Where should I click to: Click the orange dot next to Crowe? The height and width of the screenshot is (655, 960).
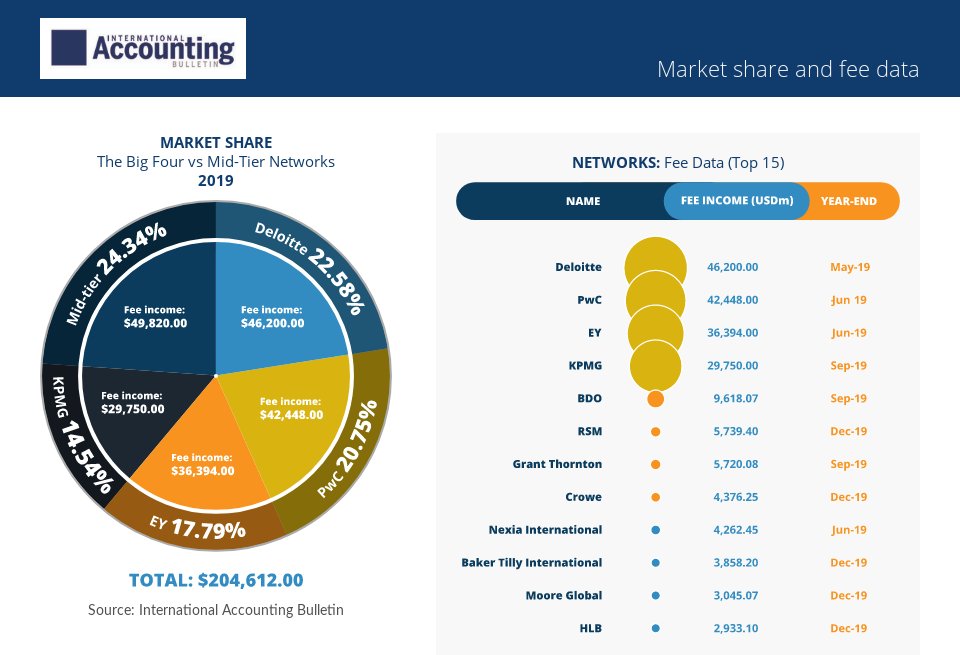point(656,497)
